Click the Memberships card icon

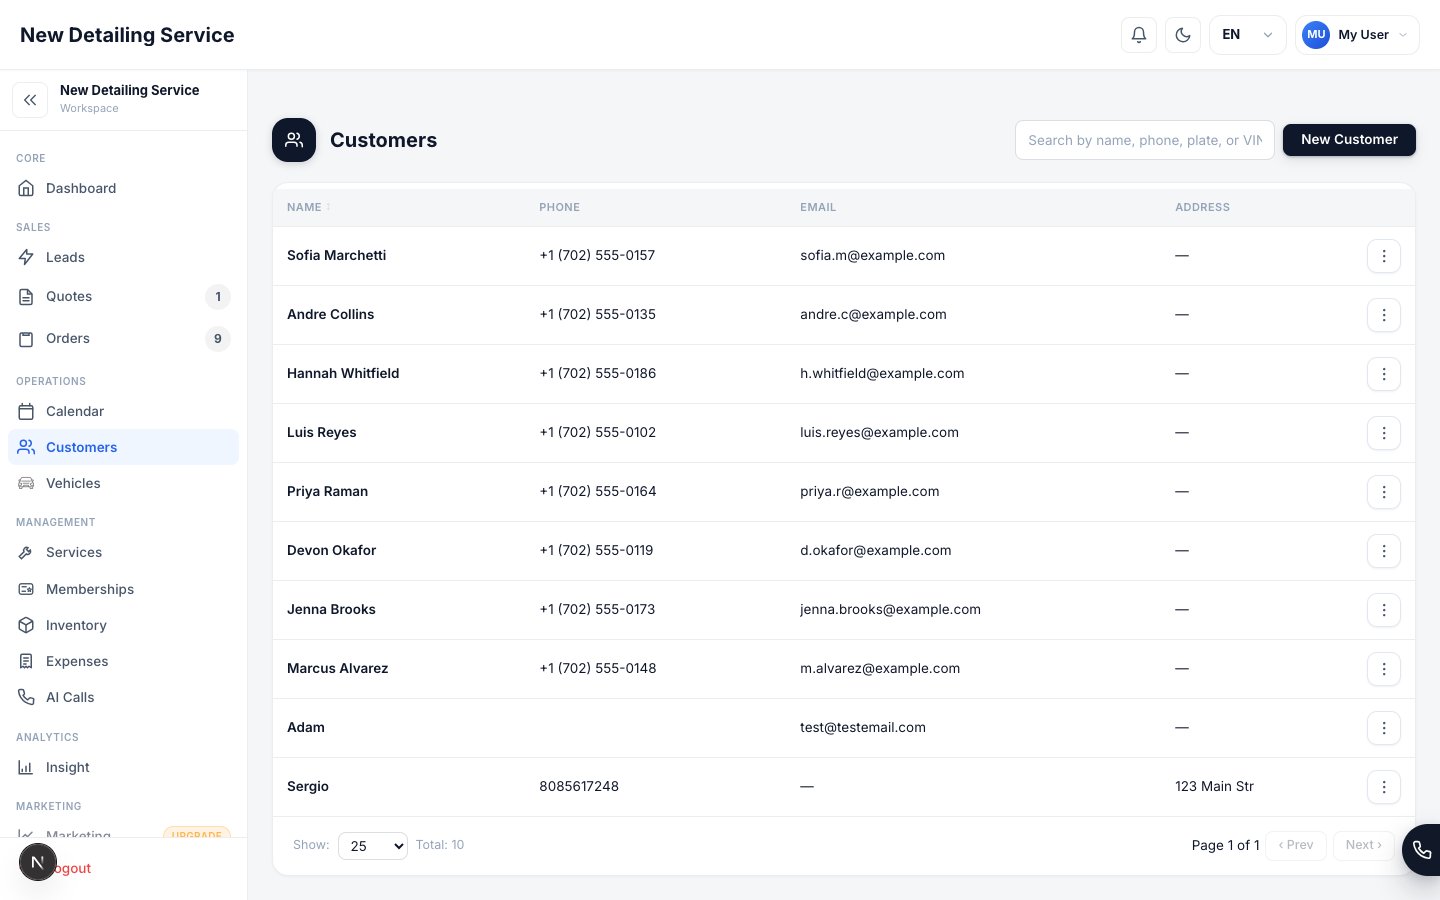point(26,589)
